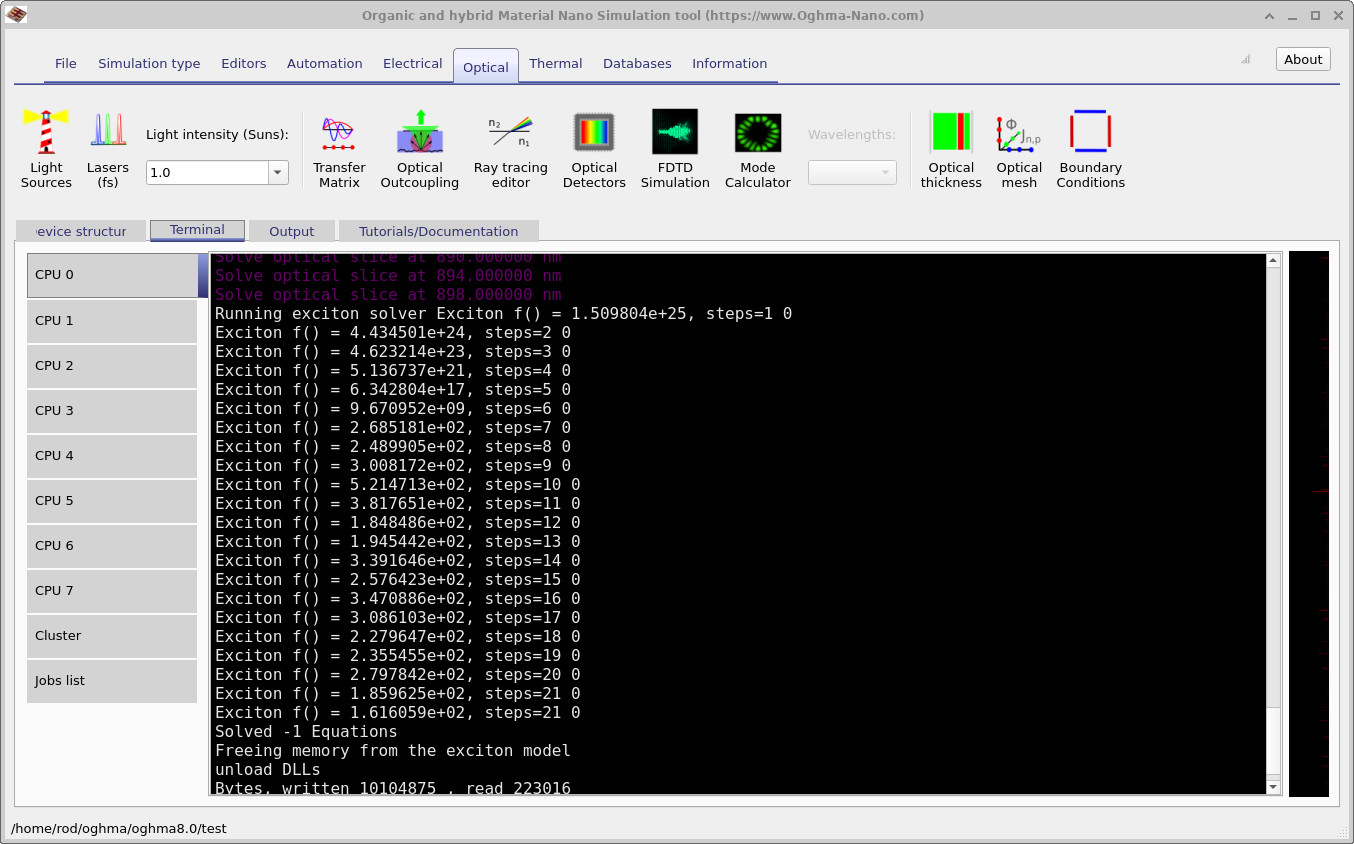
Task: Click the terminal scrollbar down arrow
Action: point(1273,788)
